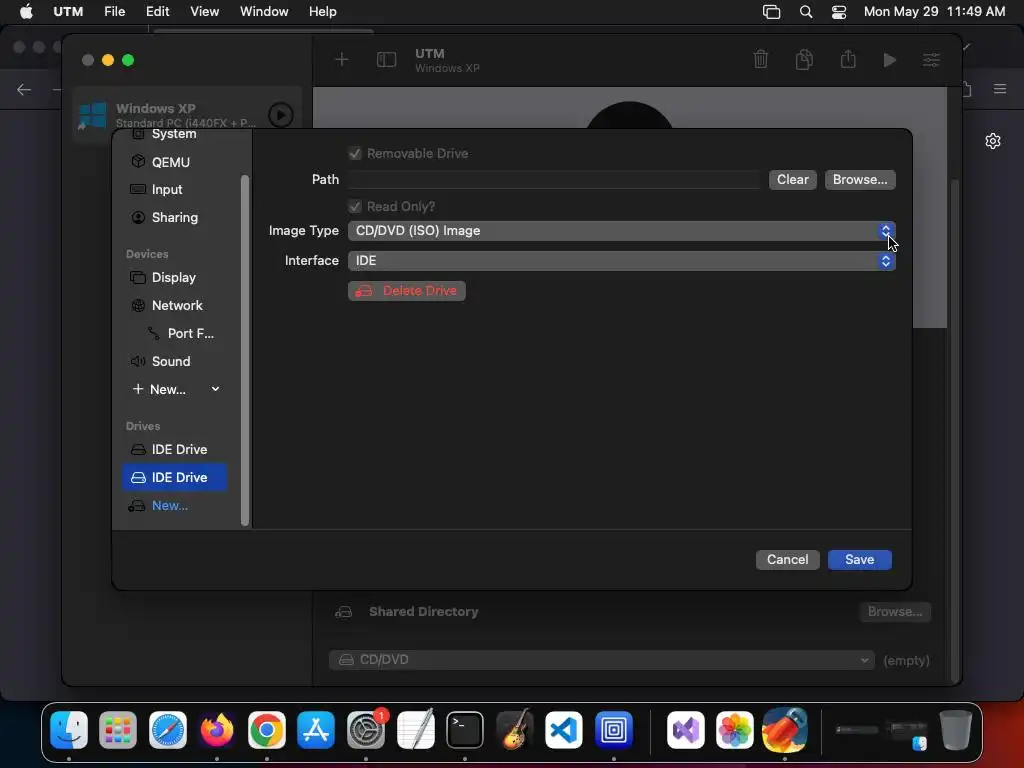Open Photos from the dock

click(735, 729)
